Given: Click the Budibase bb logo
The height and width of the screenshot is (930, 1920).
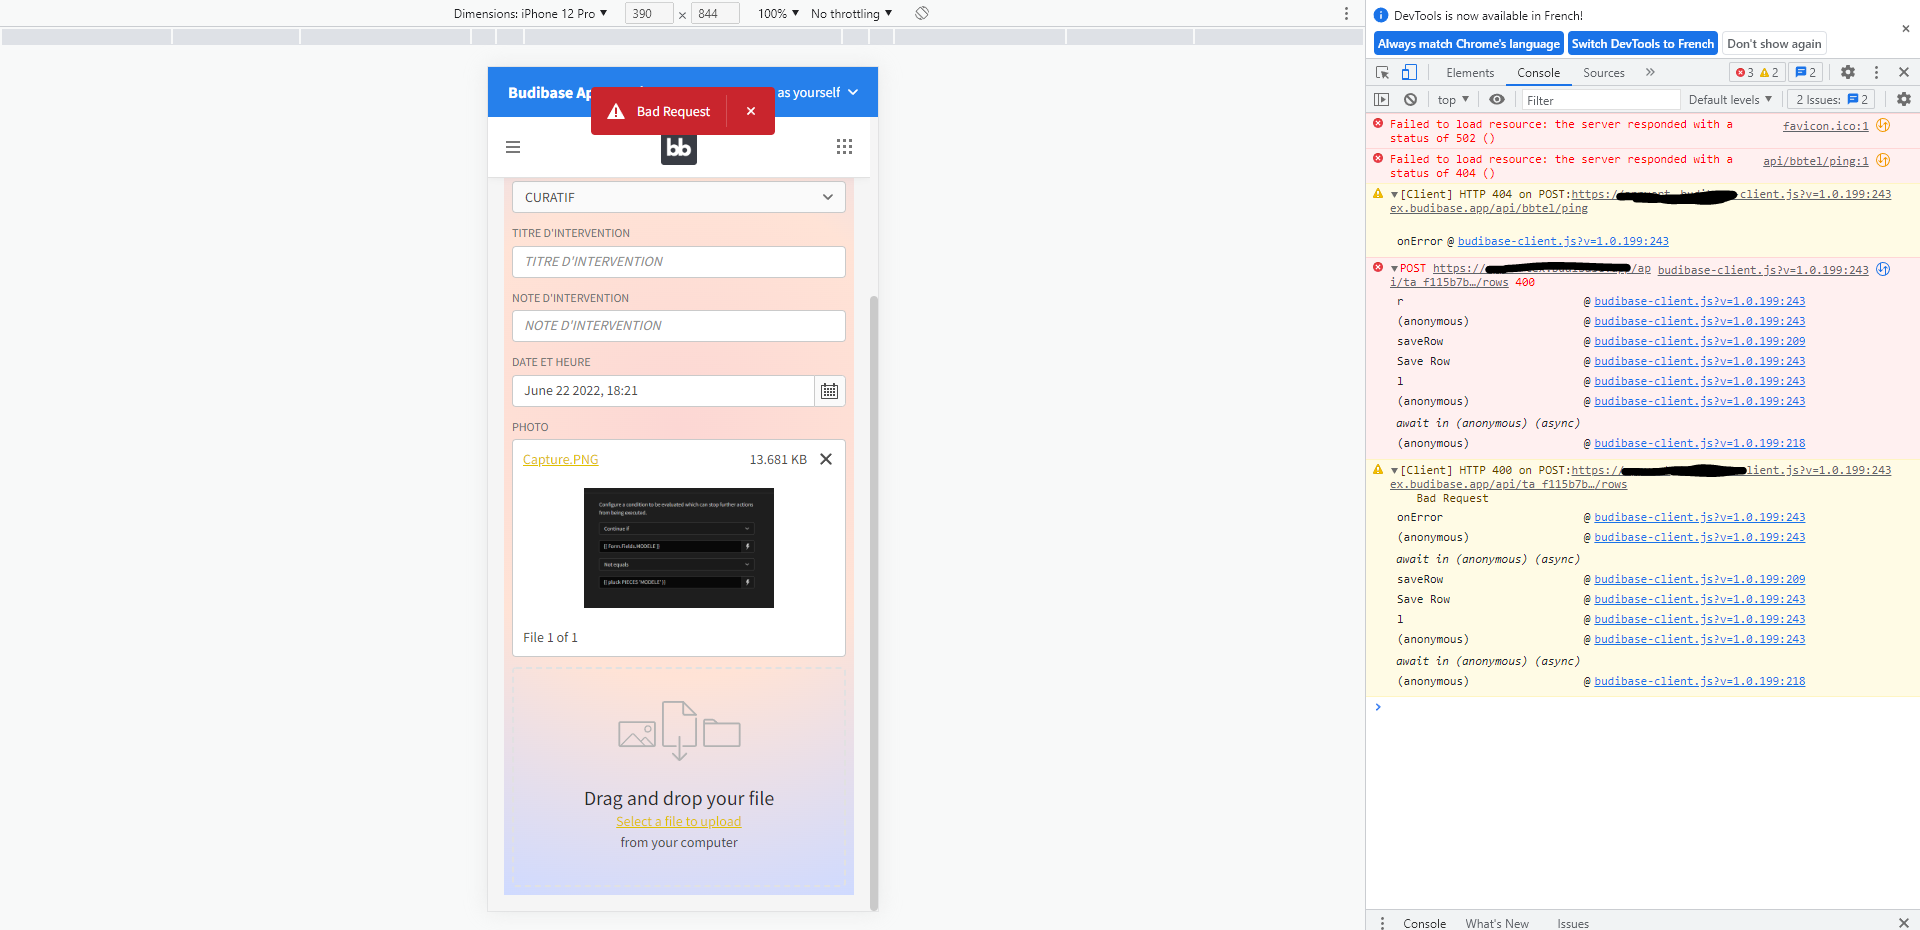Looking at the screenshot, I should [x=679, y=148].
